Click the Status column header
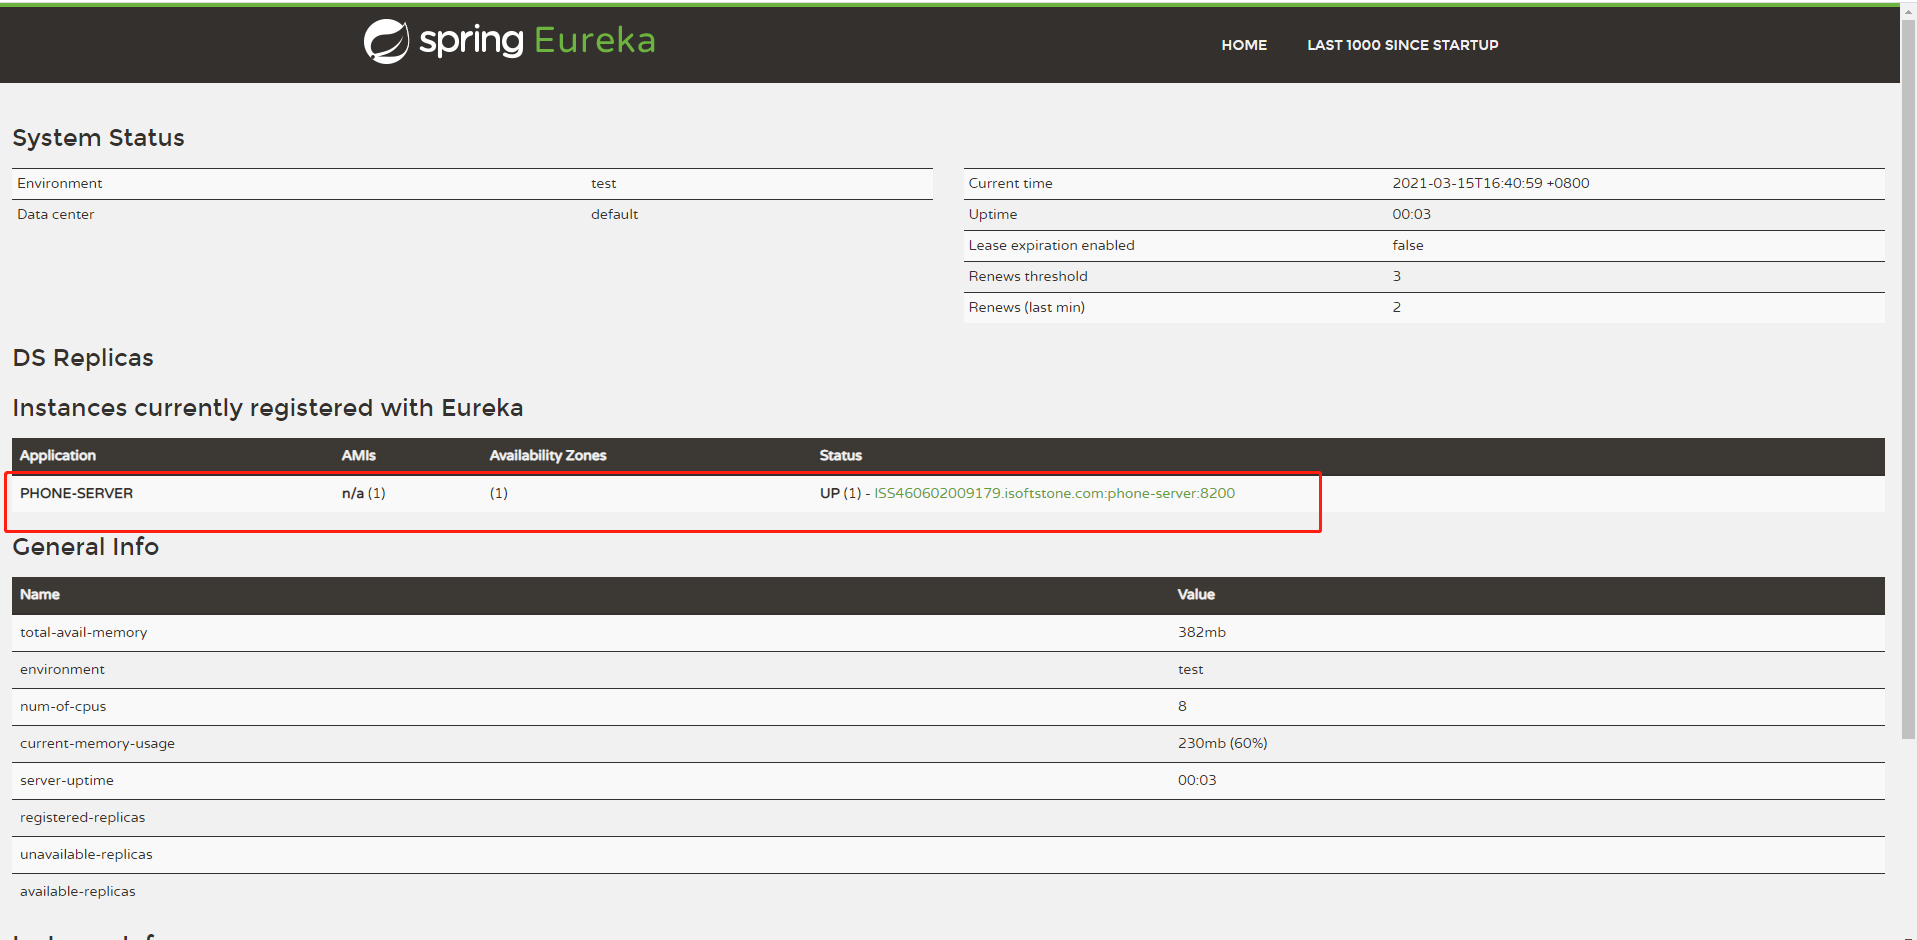Screen dimensions: 1917x940 coord(840,455)
